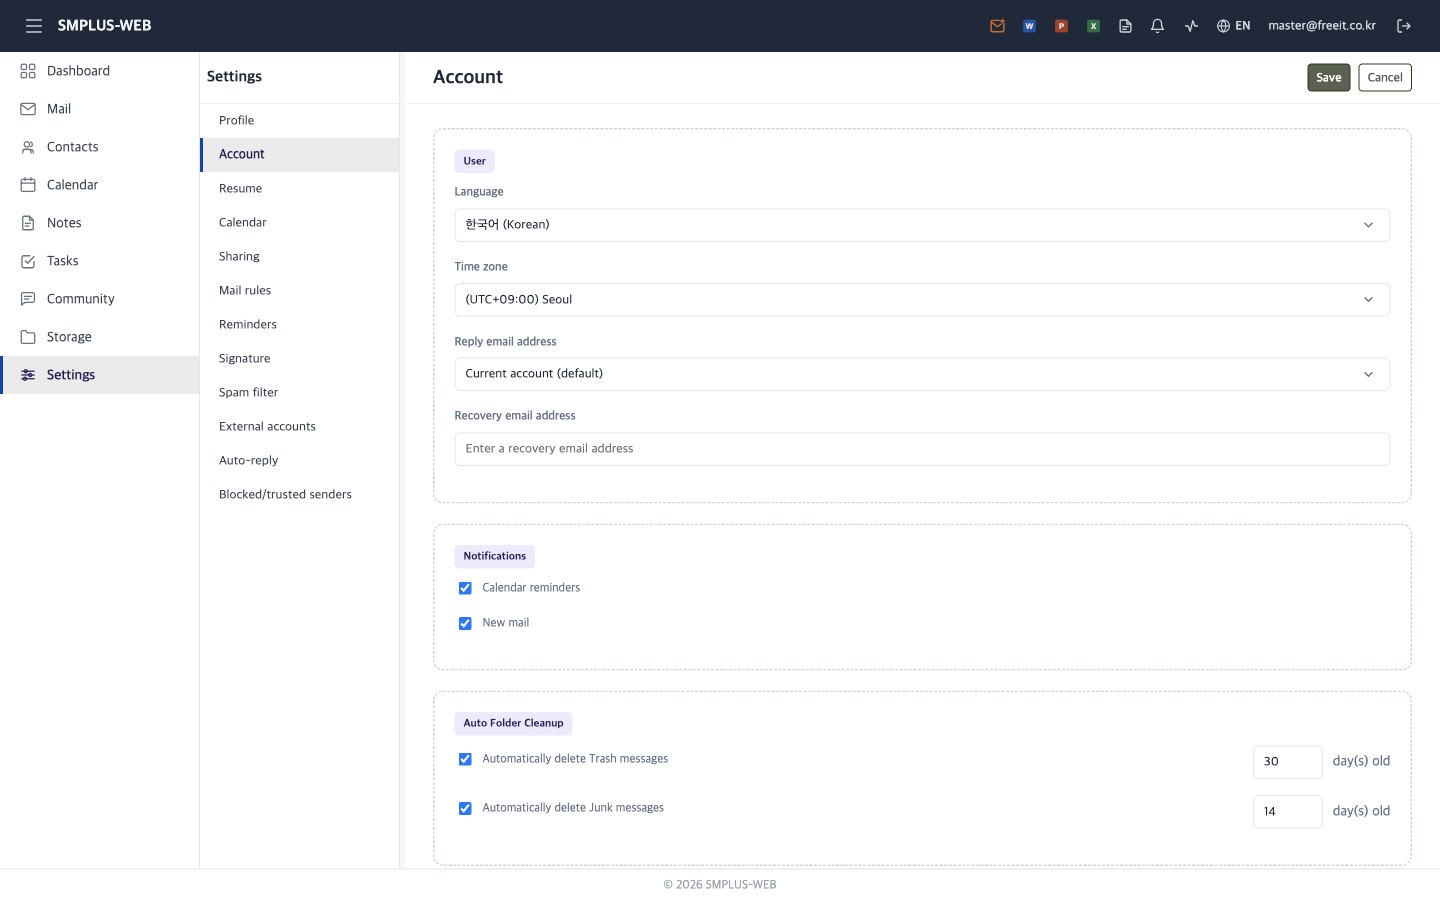The width and height of the screenshot is (1440, 900).
Task: Open Calendar settings section
Action: [300, 222]
